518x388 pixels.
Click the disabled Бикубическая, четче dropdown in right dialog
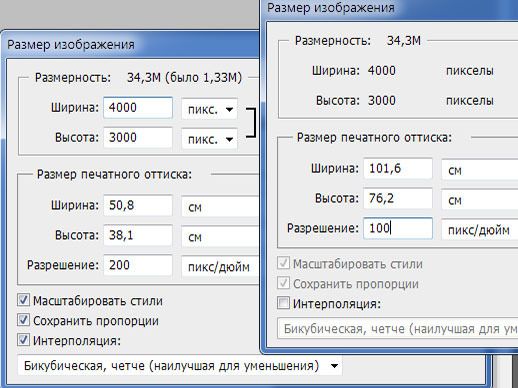398,329
